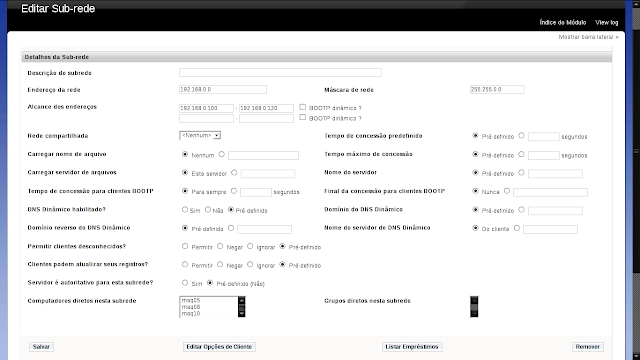Enable first BOOTP dinâmico checkbox
The image size is (640, 360).
(x=302, y=107)
